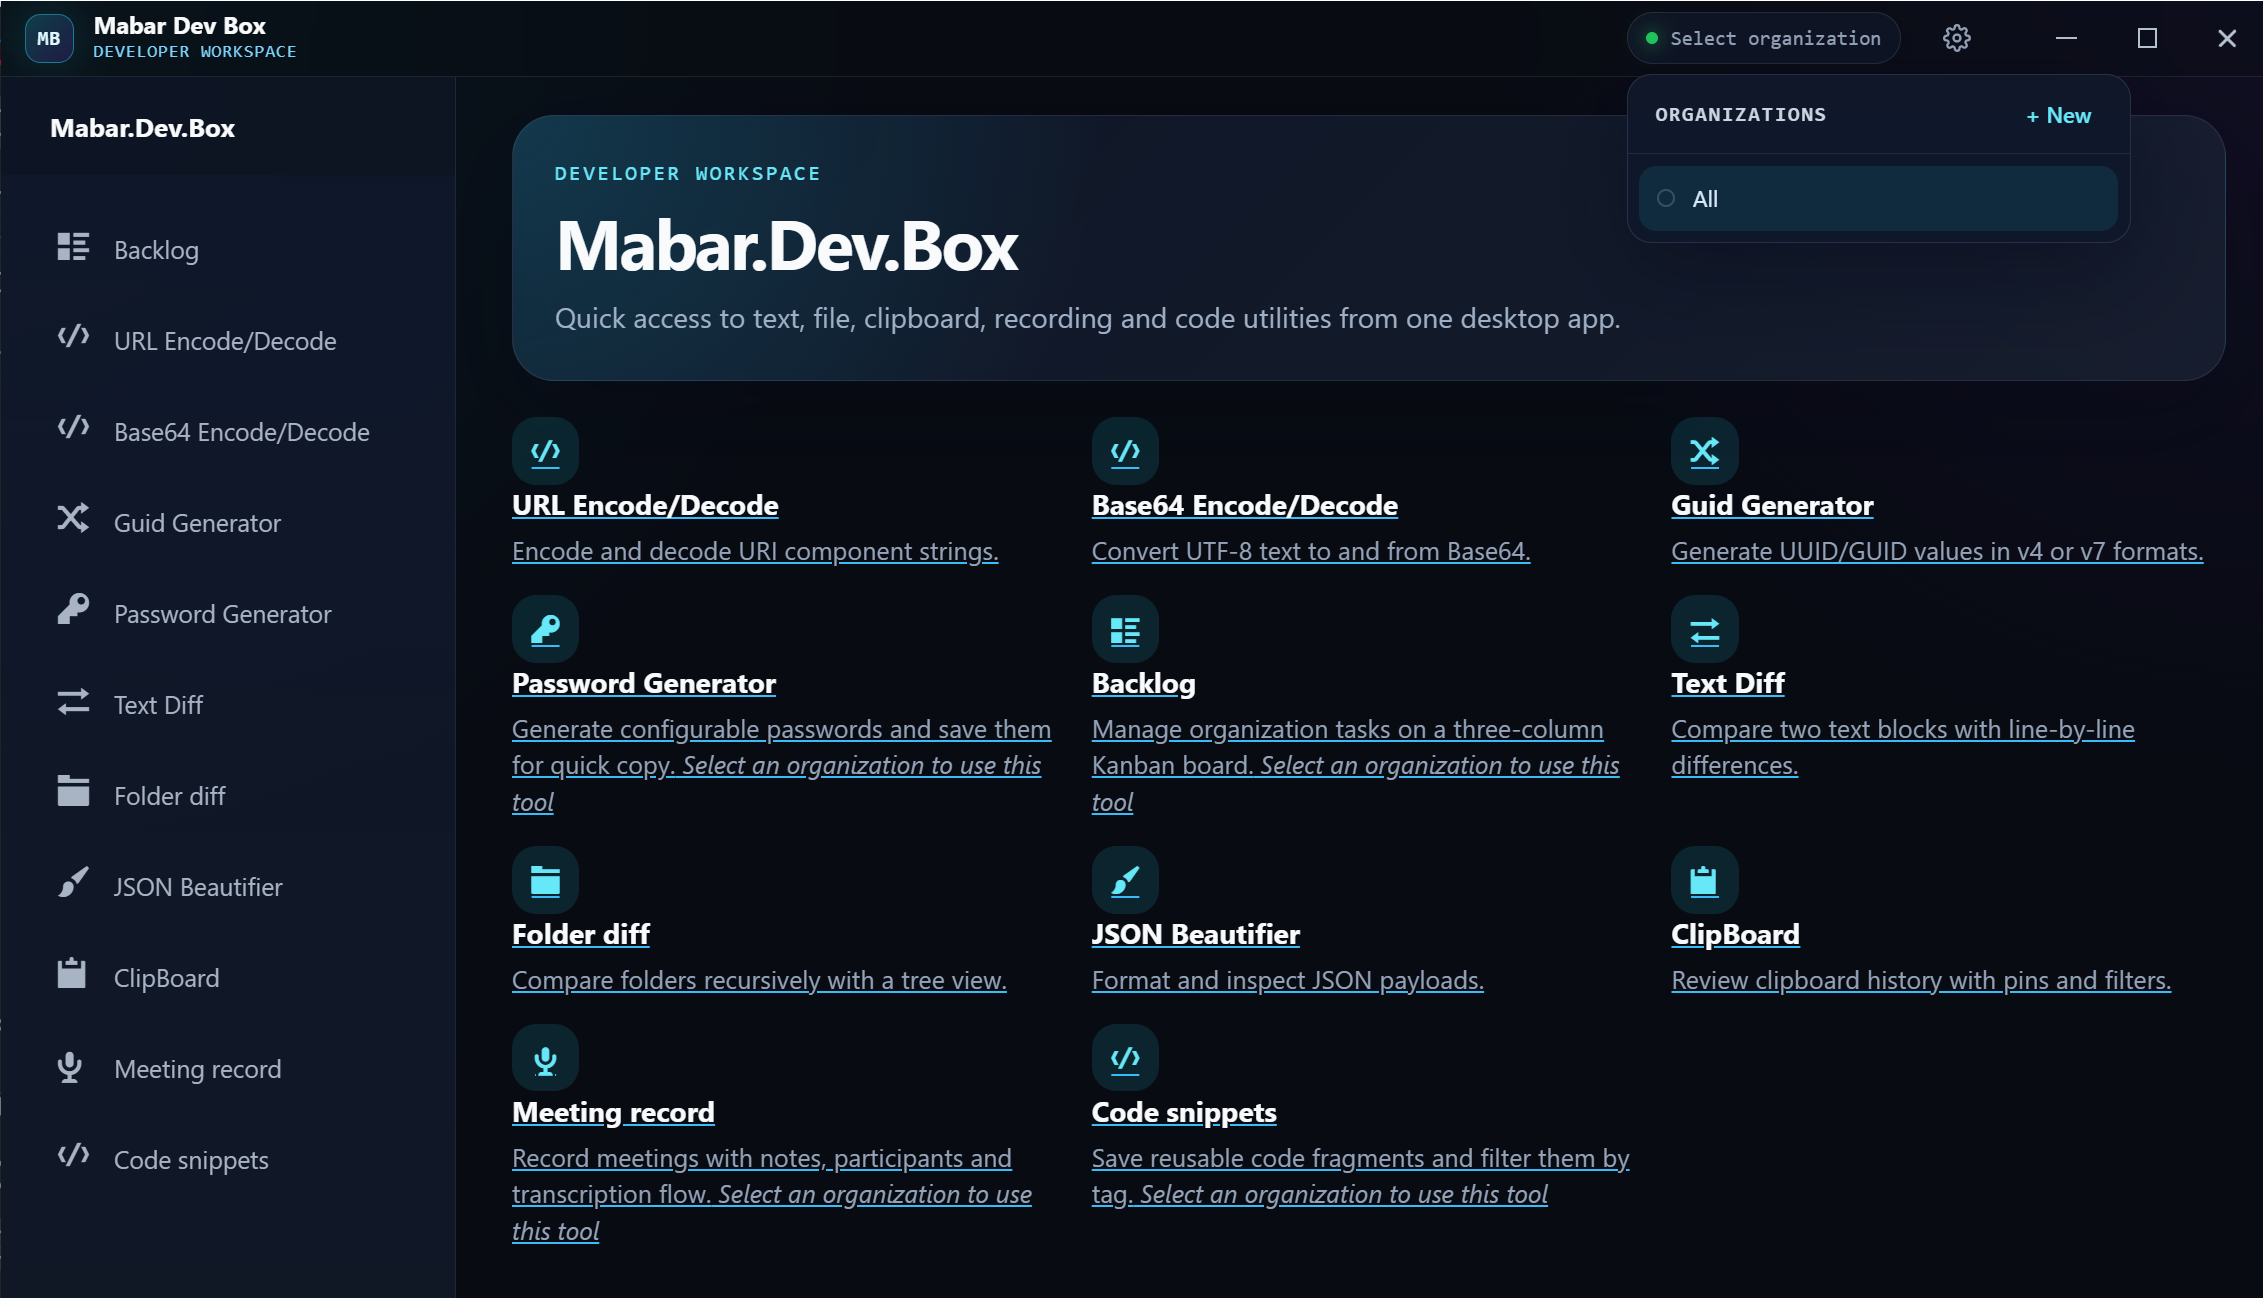Follow the Guid Generator card title link

[1772, 505]
